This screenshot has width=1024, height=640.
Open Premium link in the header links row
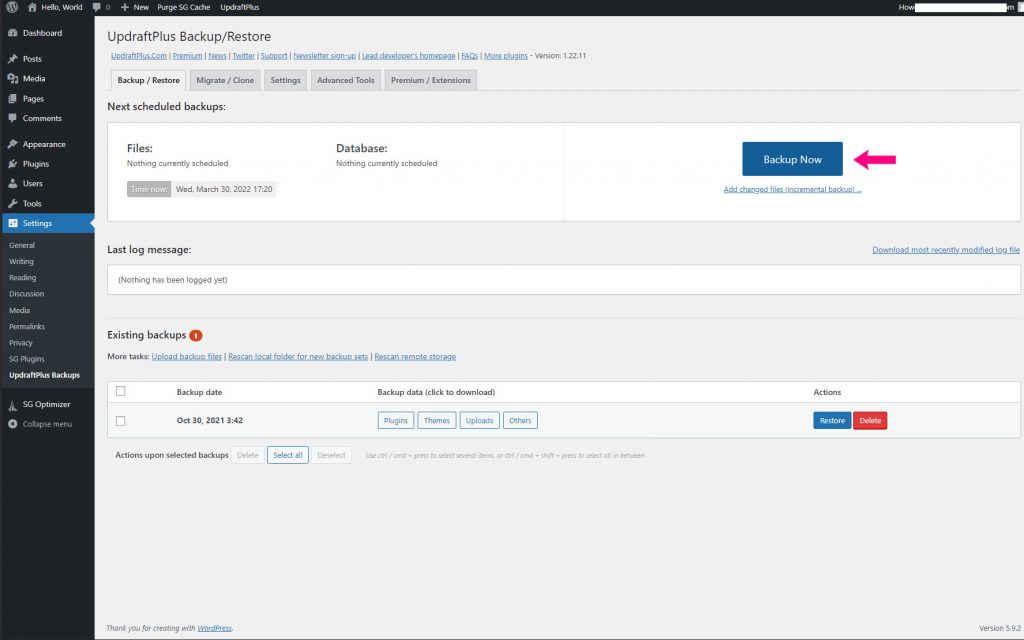click(187, 56)
